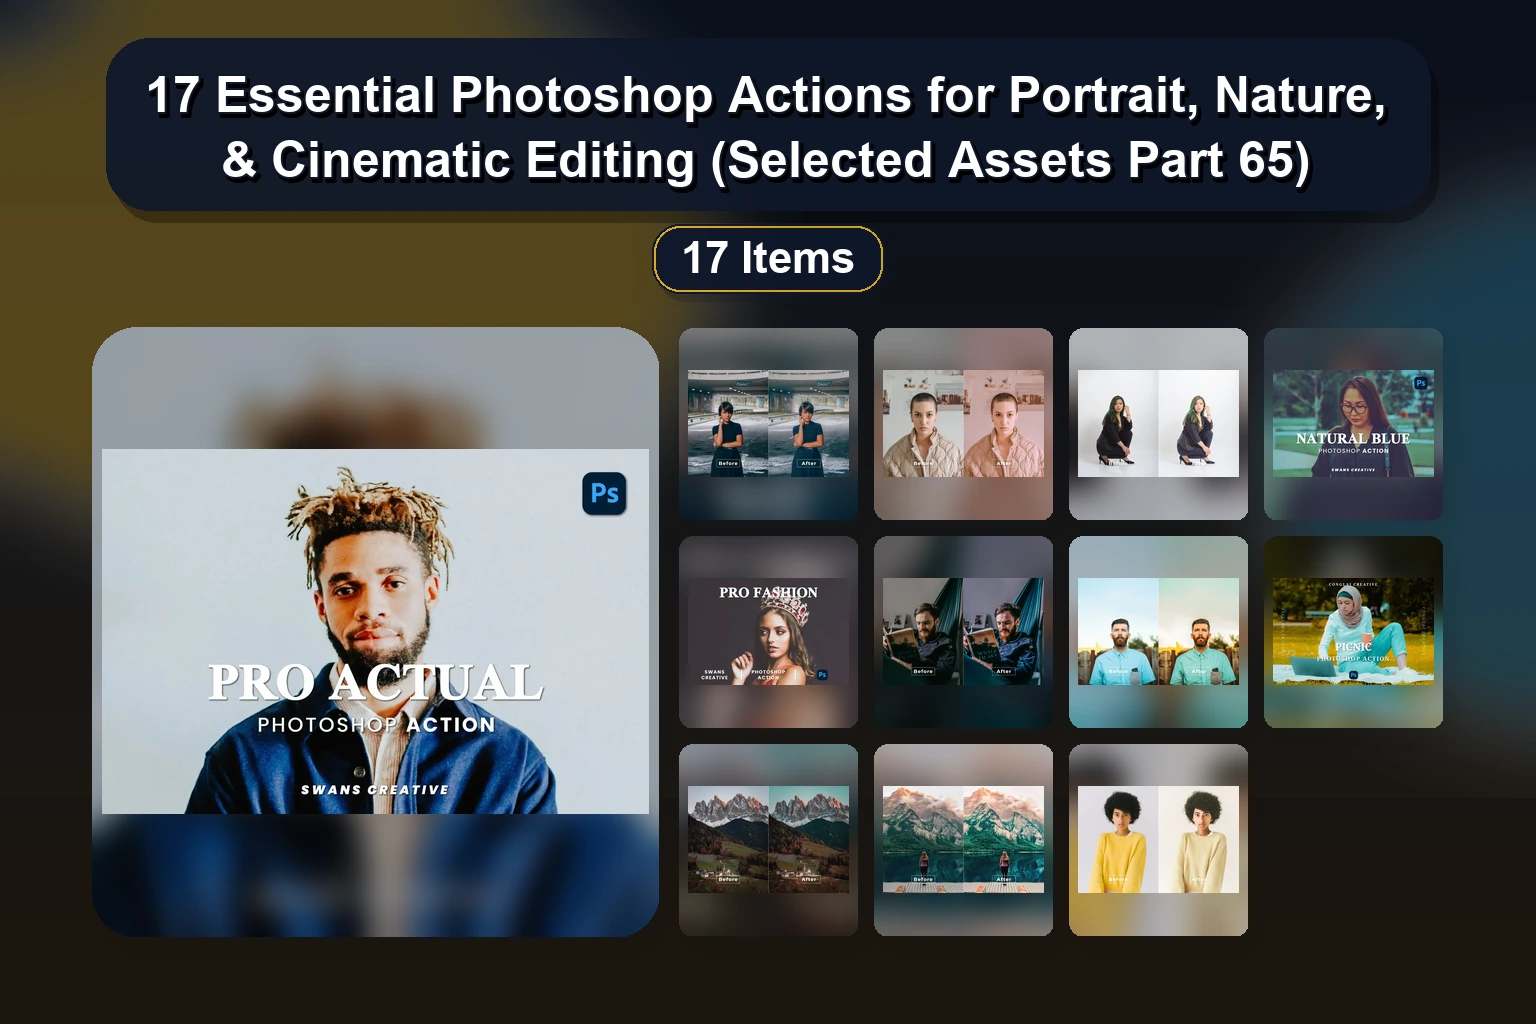Select the bearded man in teal shirt thumbnail
1536x1024 pixels.
(x=1158, y=632)
